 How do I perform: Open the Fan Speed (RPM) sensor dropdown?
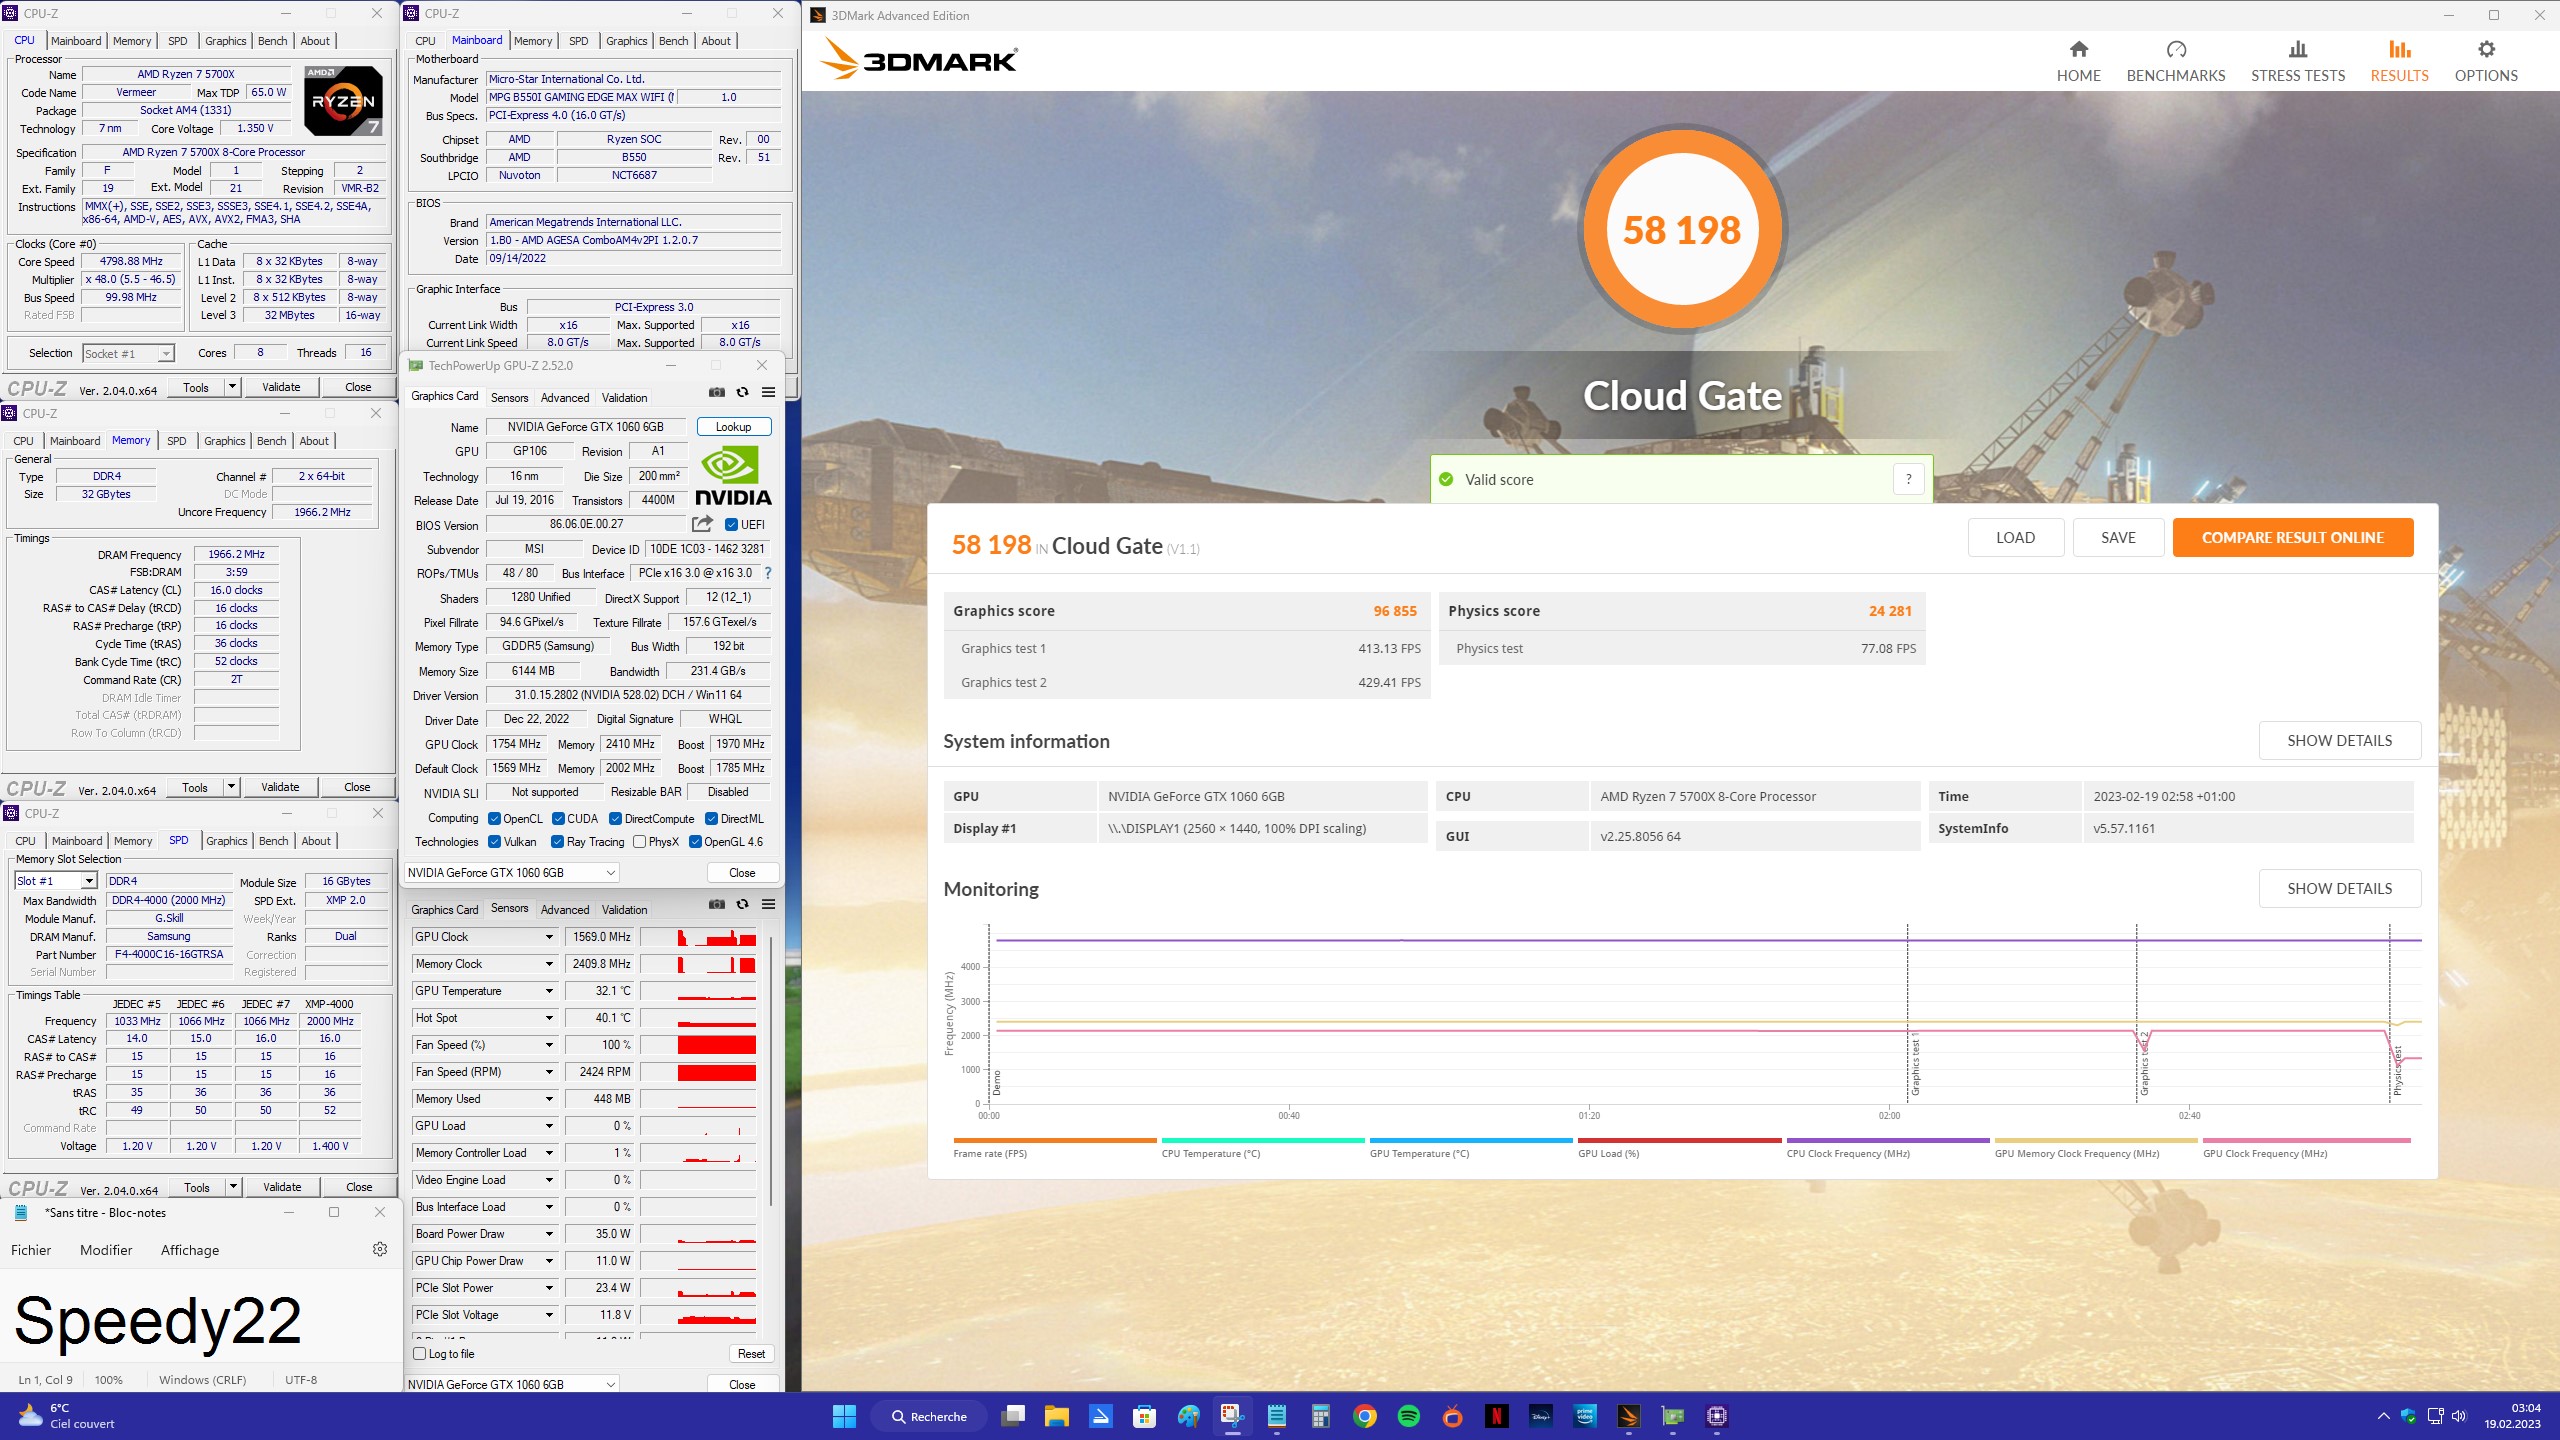pos(549,1072)
